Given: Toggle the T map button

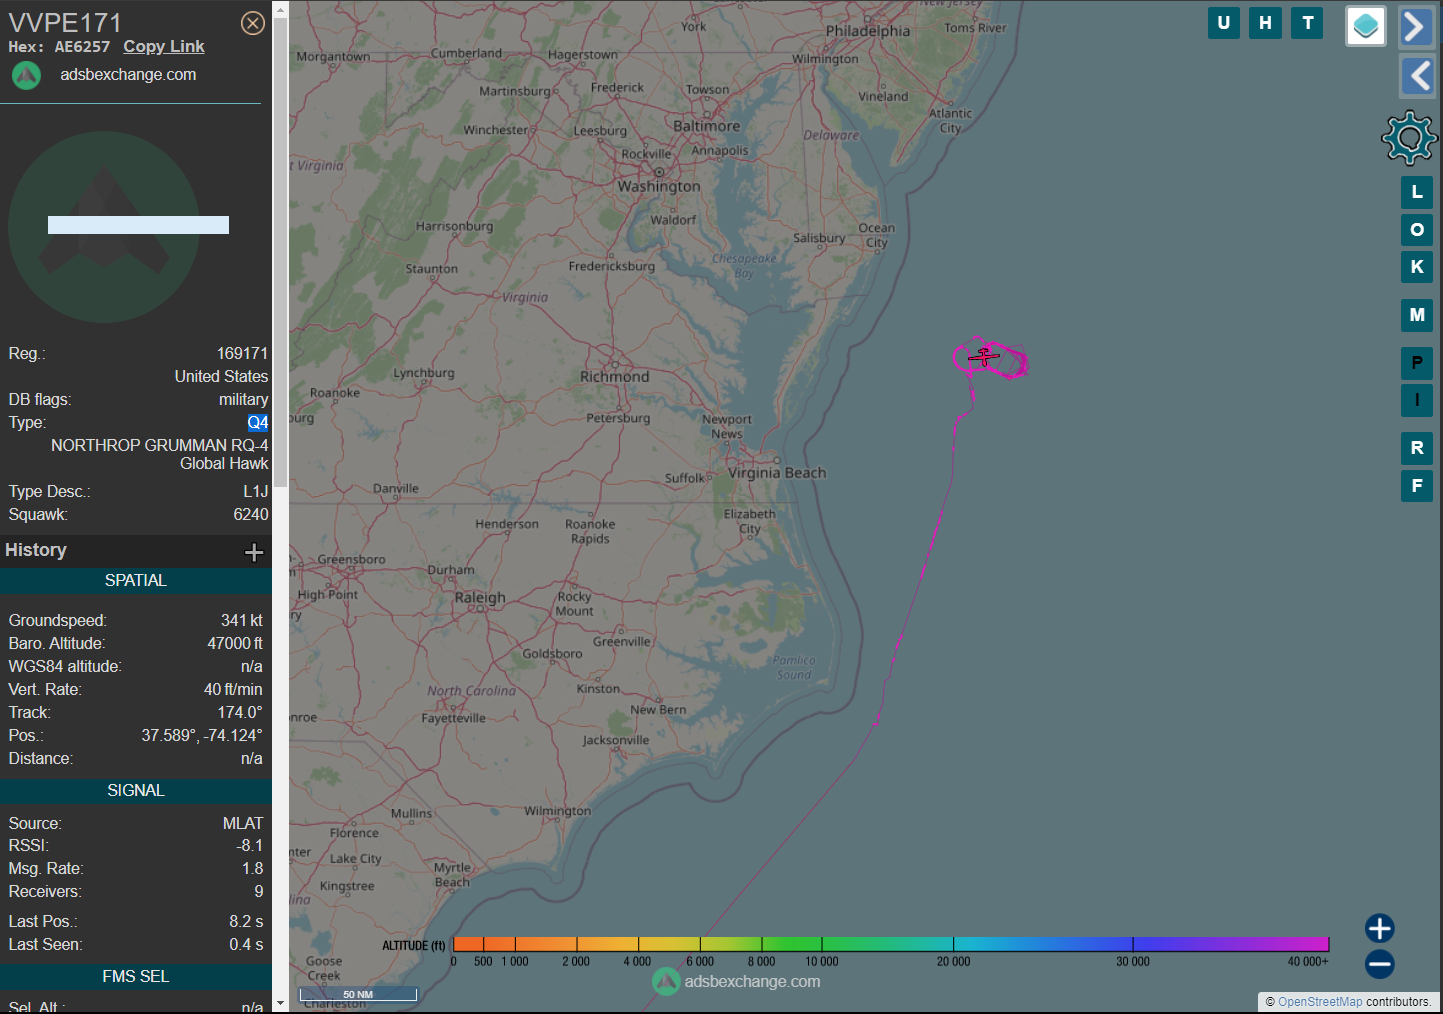Looking at the screenshot, I should [x=1307, y=23].
